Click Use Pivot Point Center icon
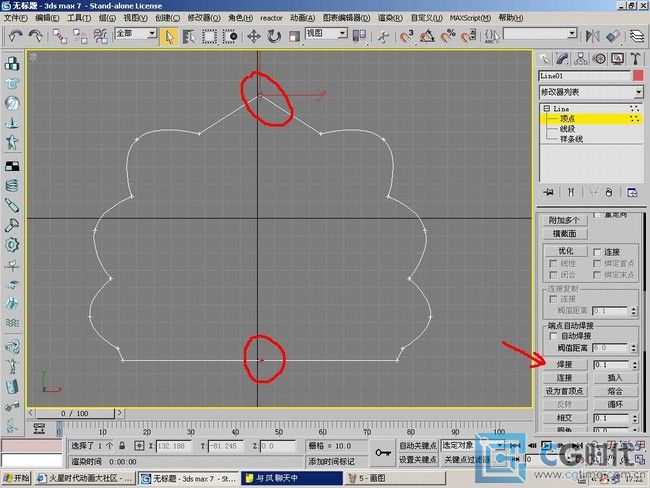 coord(359,36)
